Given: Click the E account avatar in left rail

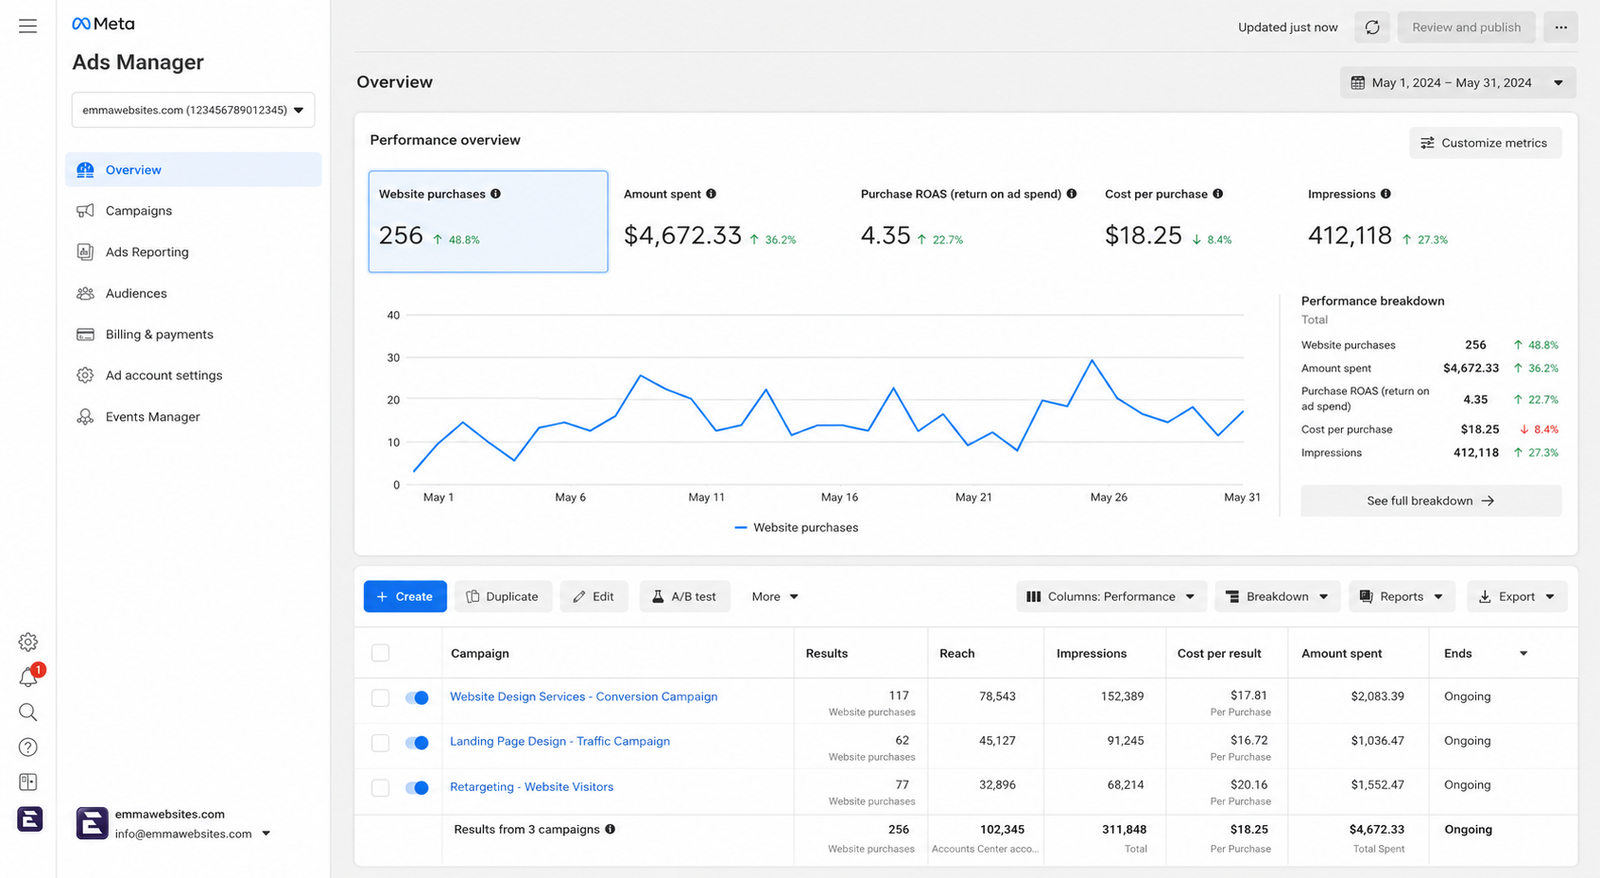Looking at the screenshot, I should point(29,819).
